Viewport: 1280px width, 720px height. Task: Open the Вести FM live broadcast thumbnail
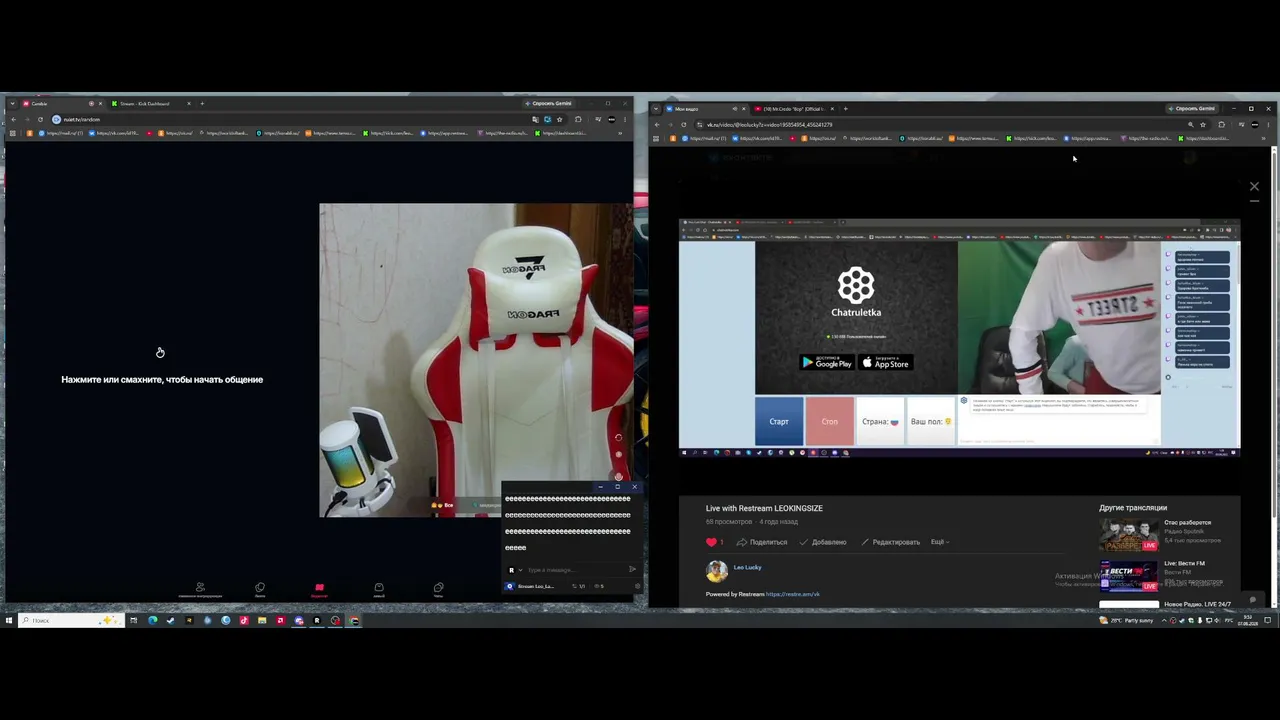1129,576
